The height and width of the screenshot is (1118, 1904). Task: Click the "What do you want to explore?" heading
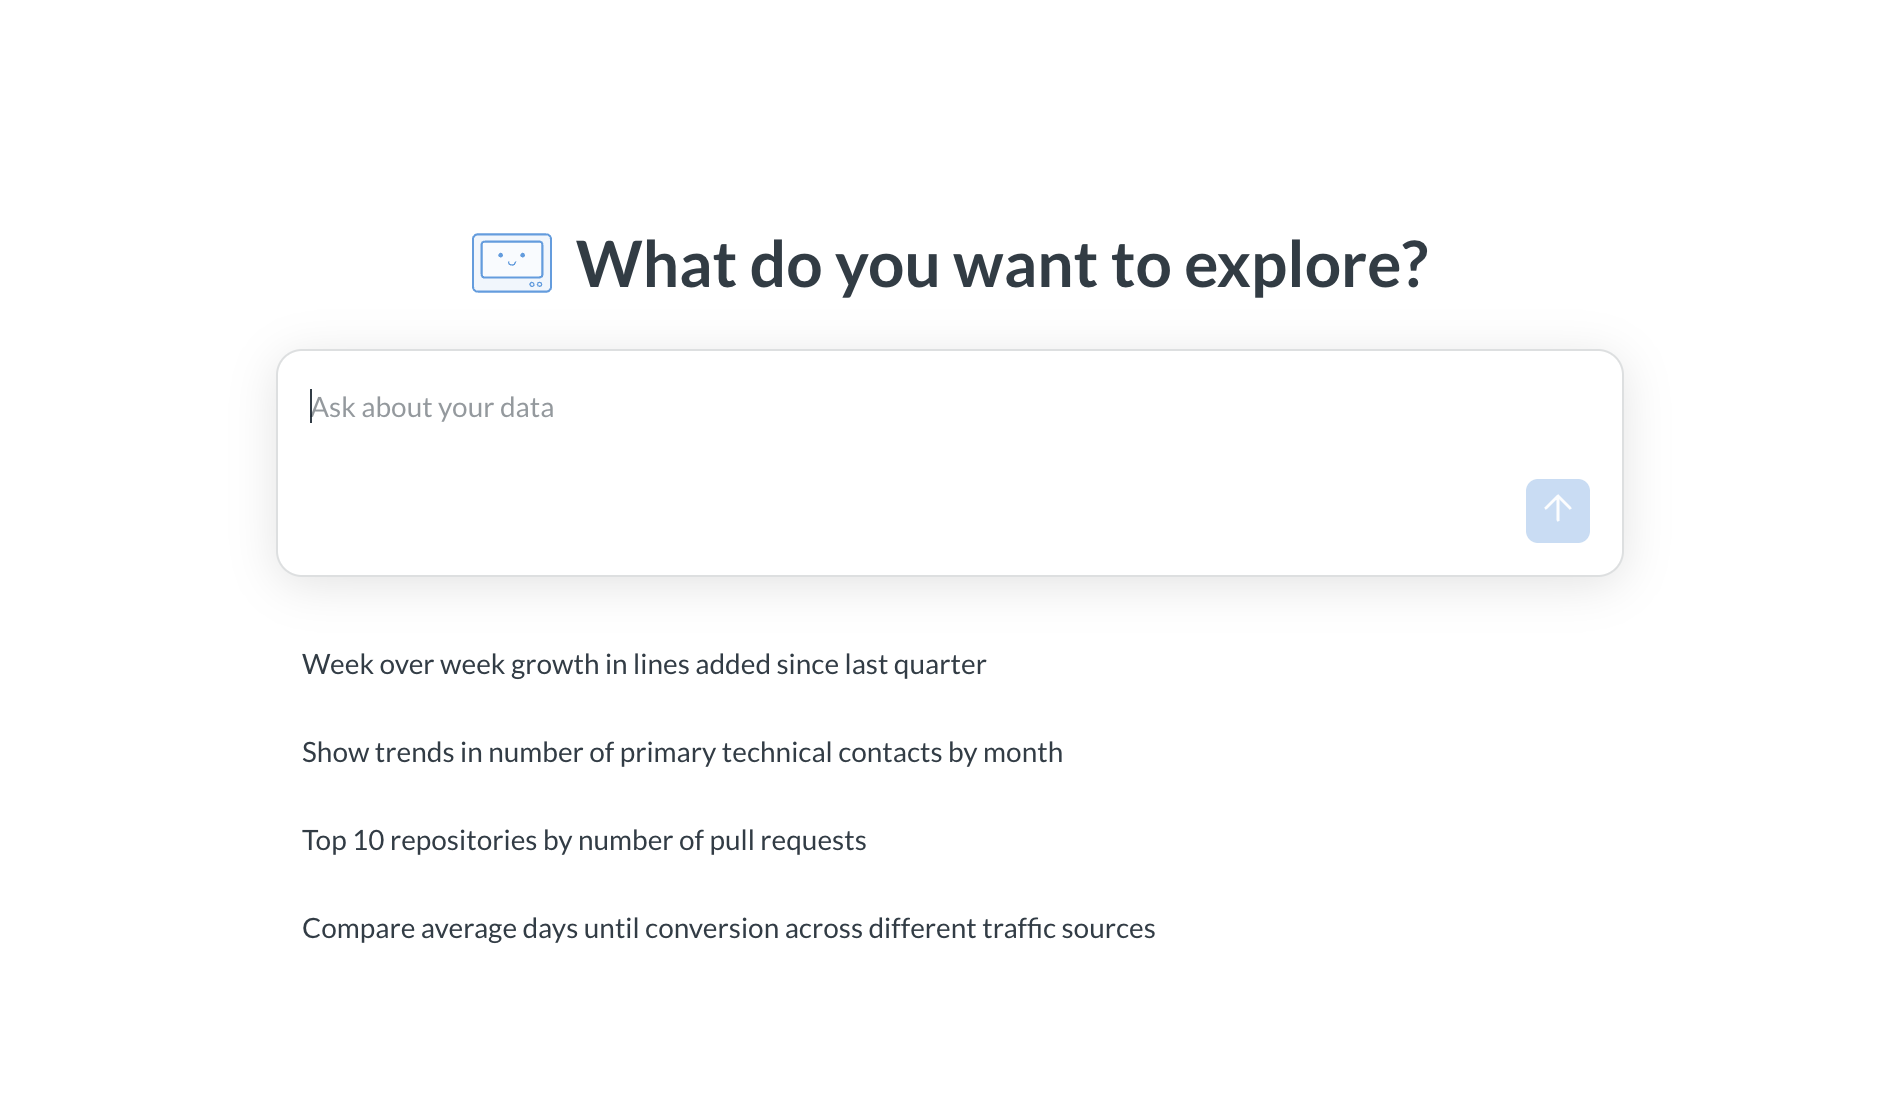click(1002, 265)
